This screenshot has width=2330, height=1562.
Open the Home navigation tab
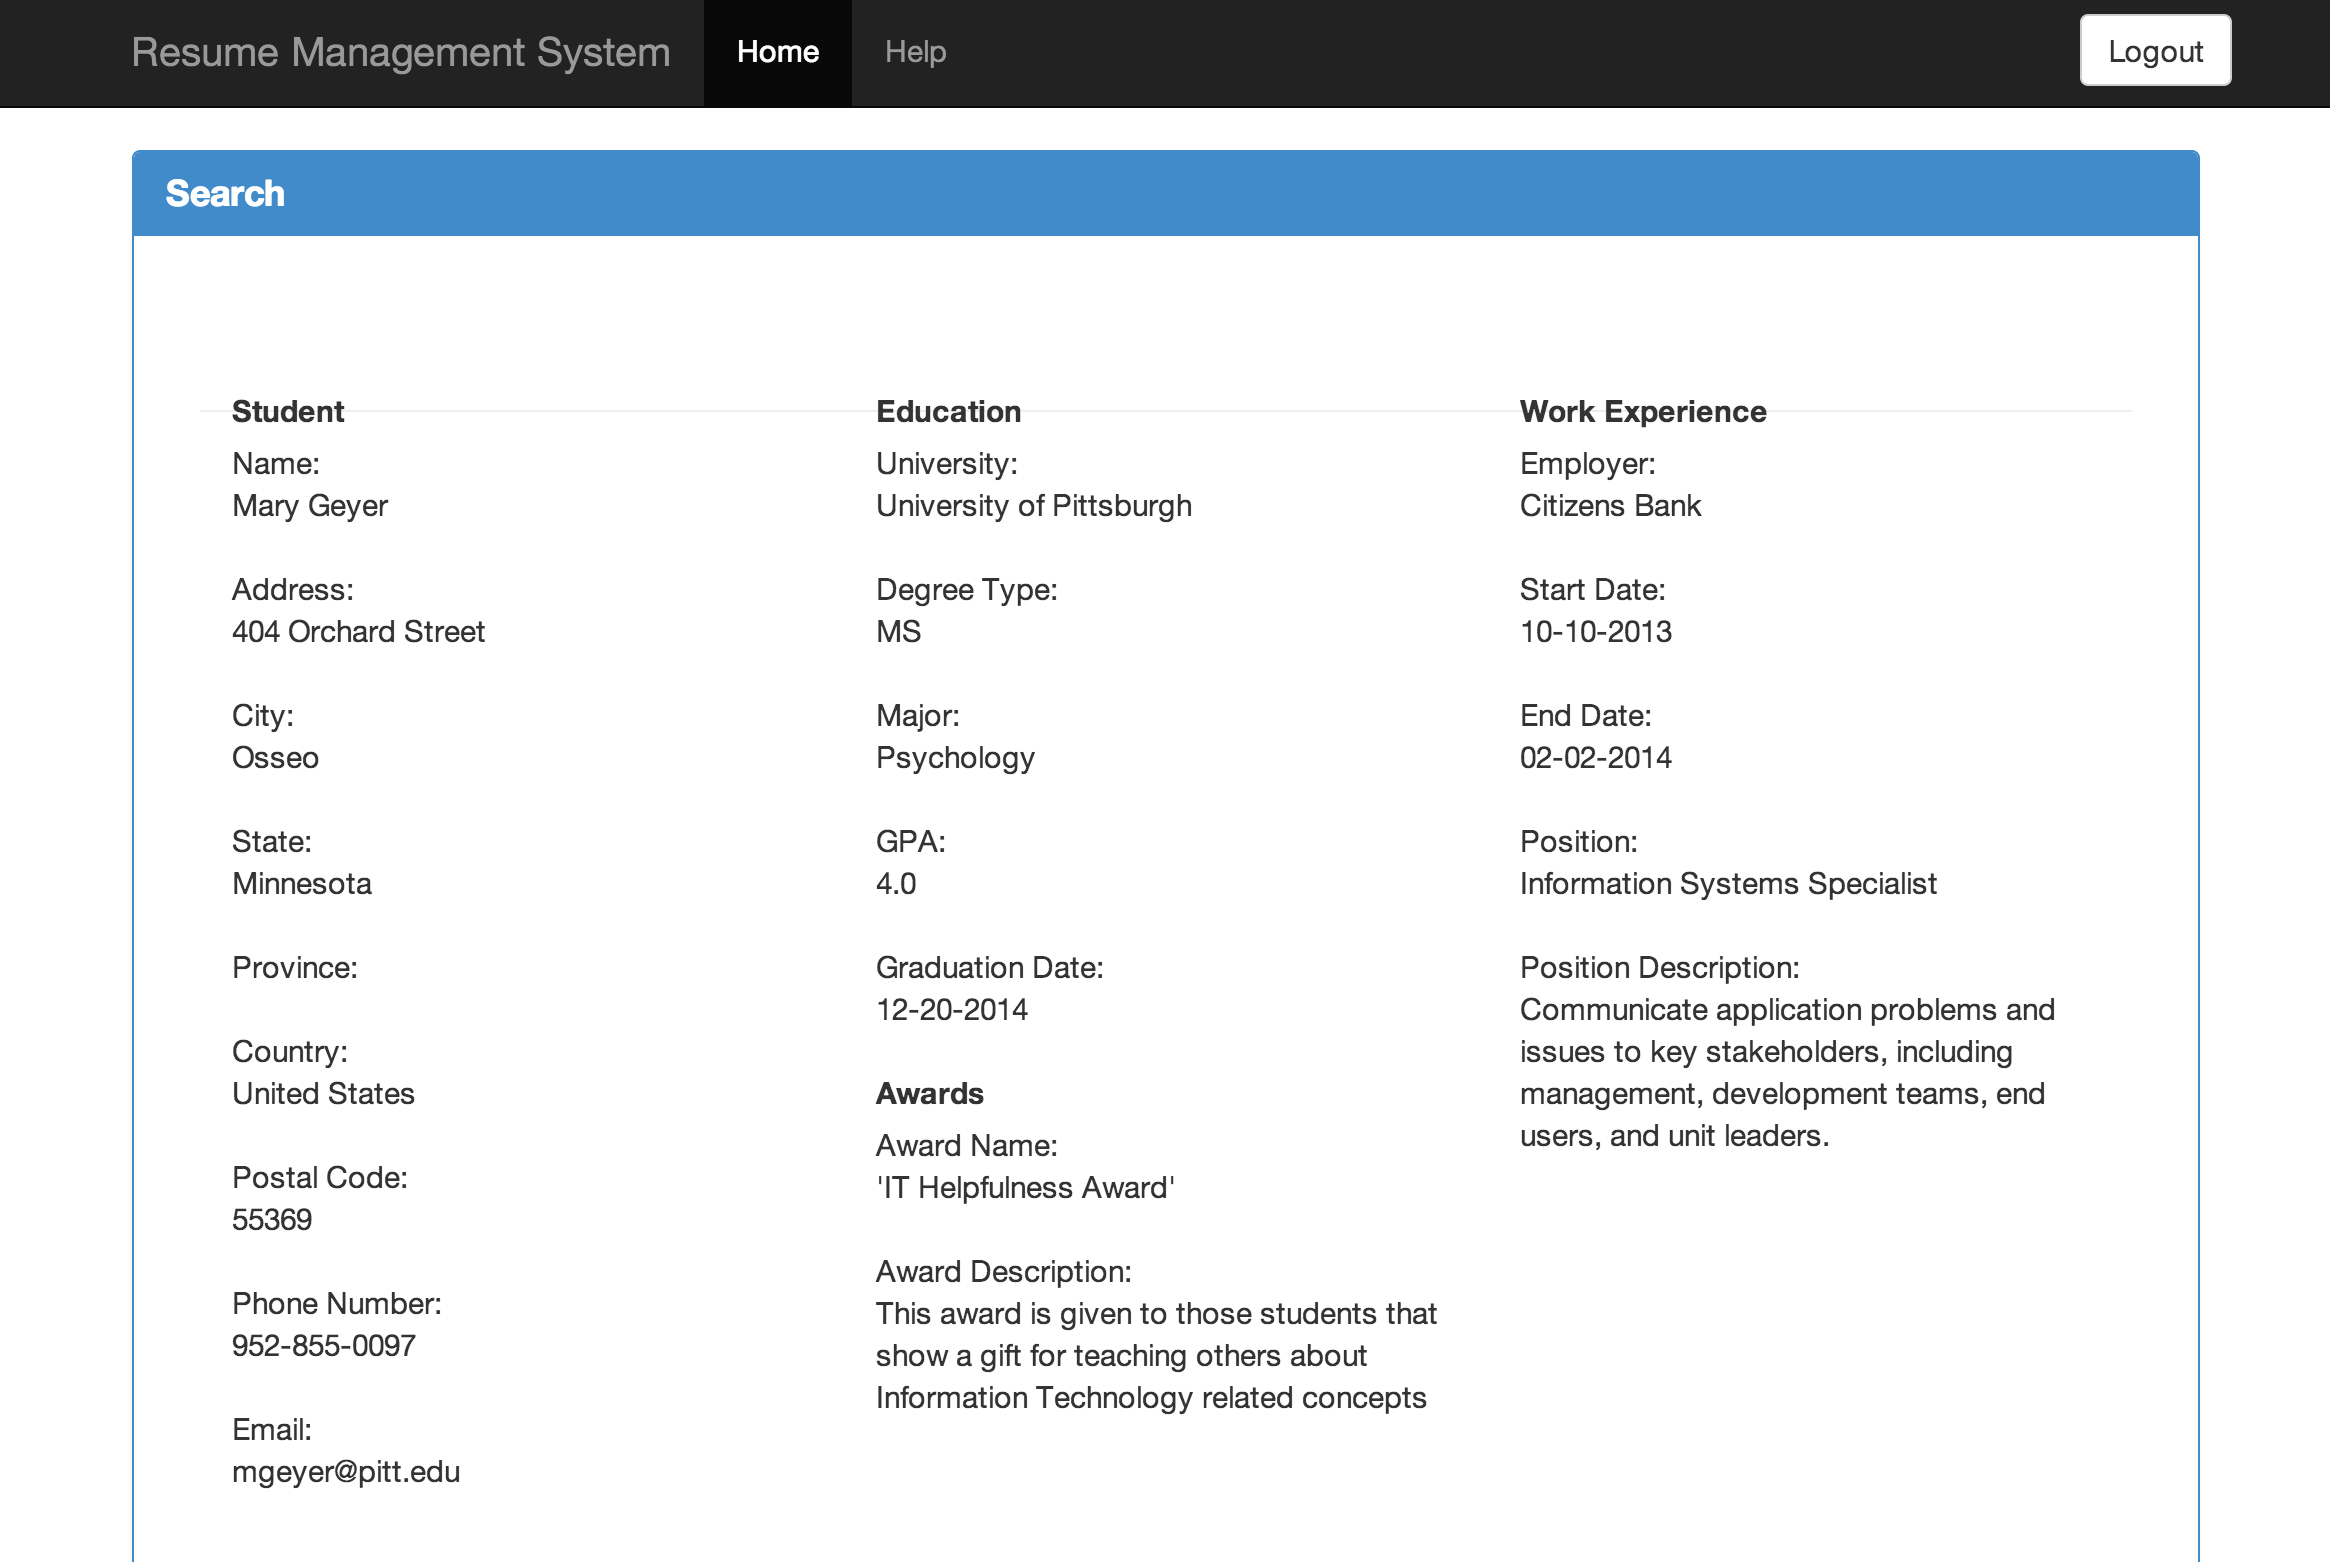777,52
